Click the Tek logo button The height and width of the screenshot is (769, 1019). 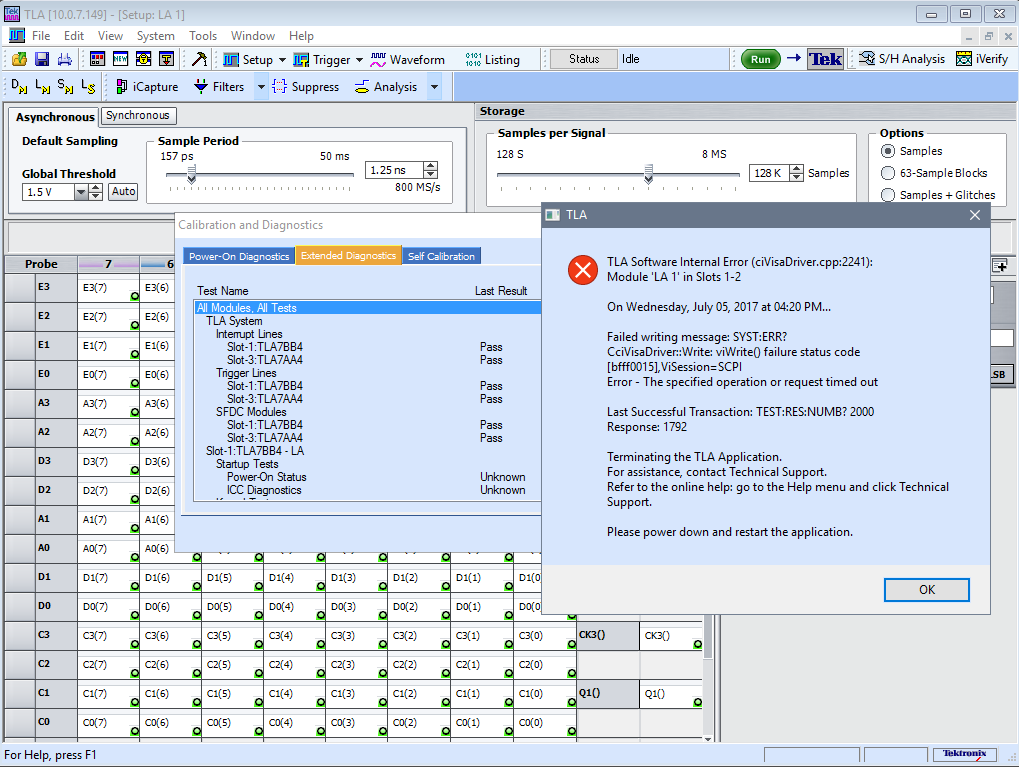tap(825, 59)
